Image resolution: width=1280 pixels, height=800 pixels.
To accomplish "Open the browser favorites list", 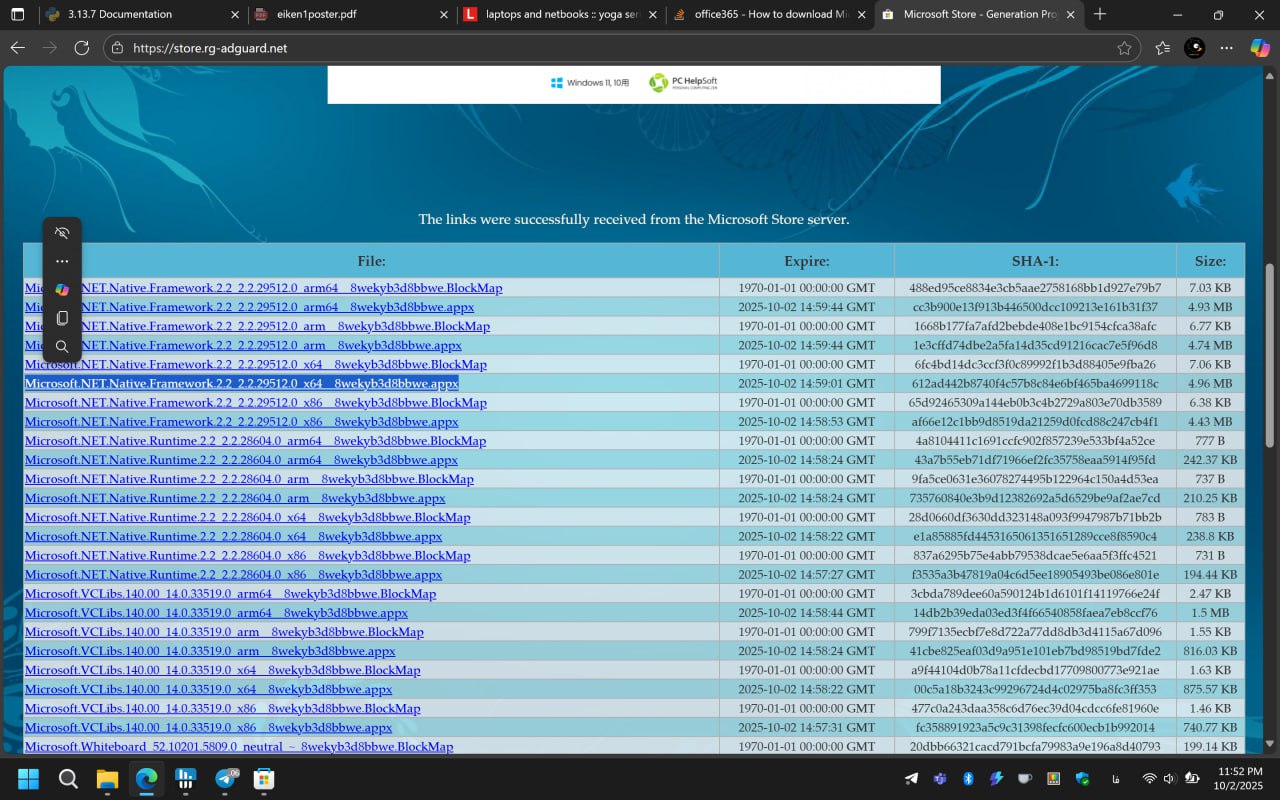I will click(x=1162, y=48).
